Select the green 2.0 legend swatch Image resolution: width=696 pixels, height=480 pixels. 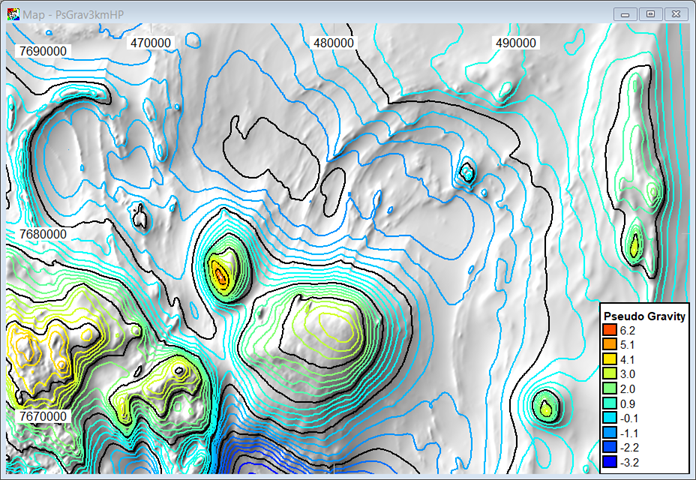point(610,389)
